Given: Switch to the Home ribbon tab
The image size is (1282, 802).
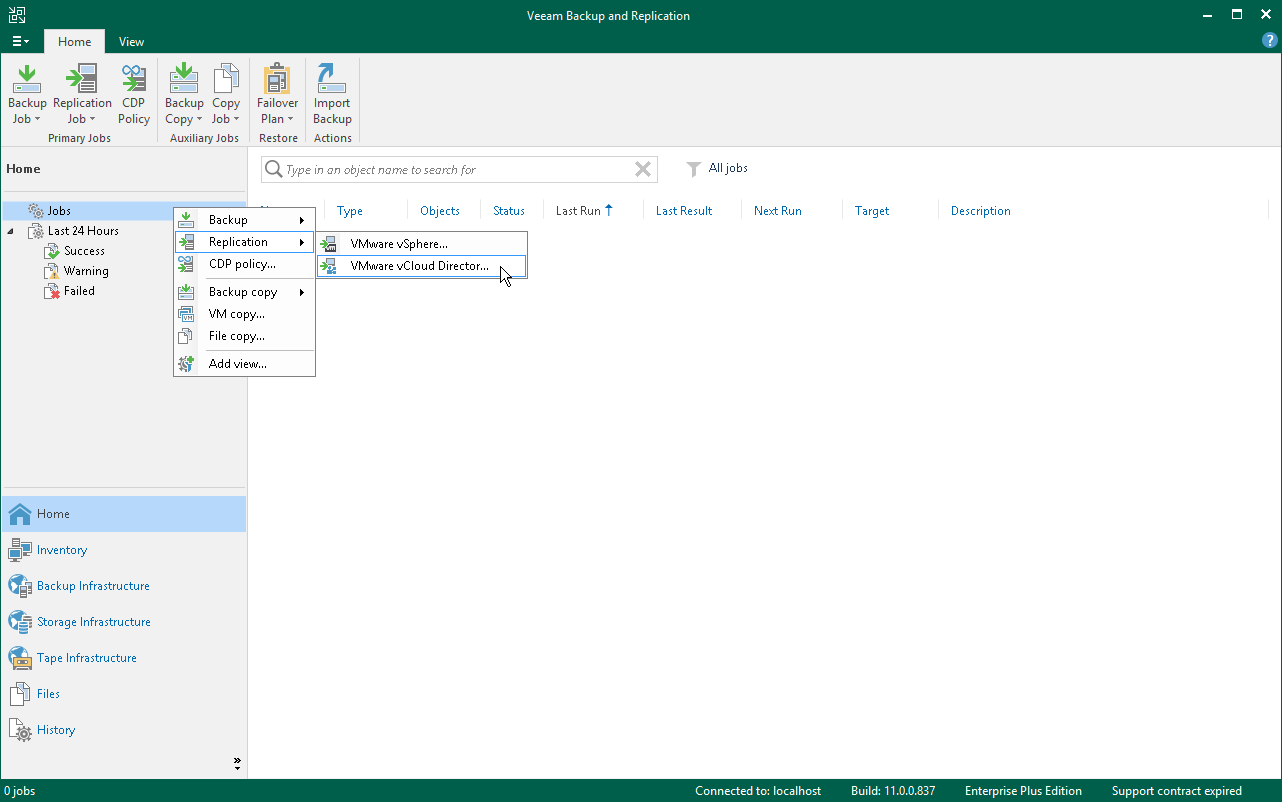Looking at the screenshot, I should tap(74, 42).
